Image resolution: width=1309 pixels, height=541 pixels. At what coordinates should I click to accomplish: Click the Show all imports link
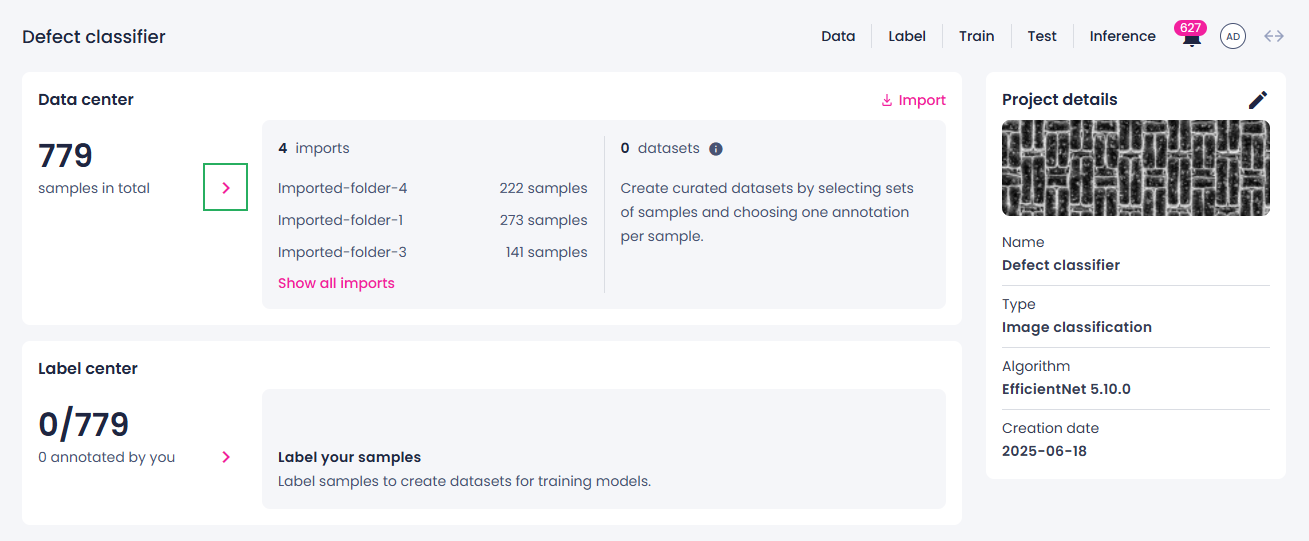(x=336, y=283)
